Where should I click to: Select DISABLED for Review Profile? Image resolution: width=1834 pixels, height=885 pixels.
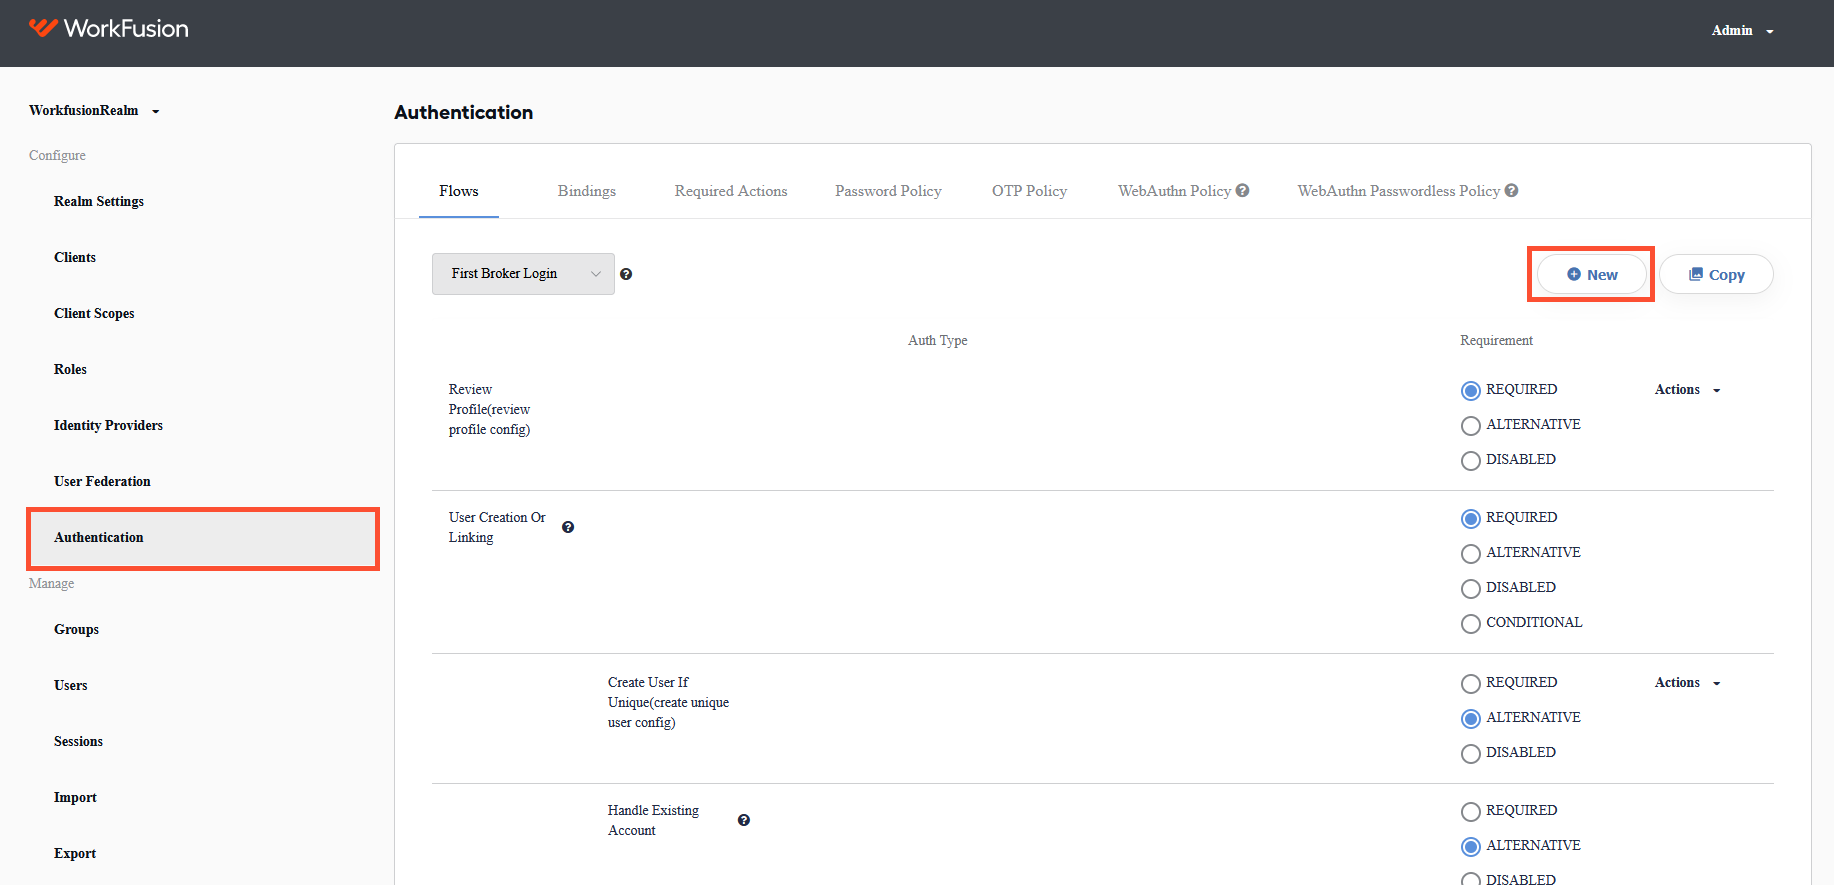1470,460
